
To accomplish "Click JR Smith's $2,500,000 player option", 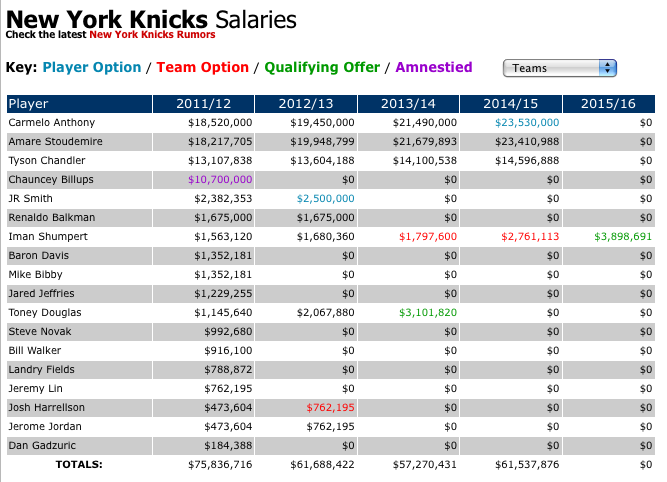I will point(325,199).
